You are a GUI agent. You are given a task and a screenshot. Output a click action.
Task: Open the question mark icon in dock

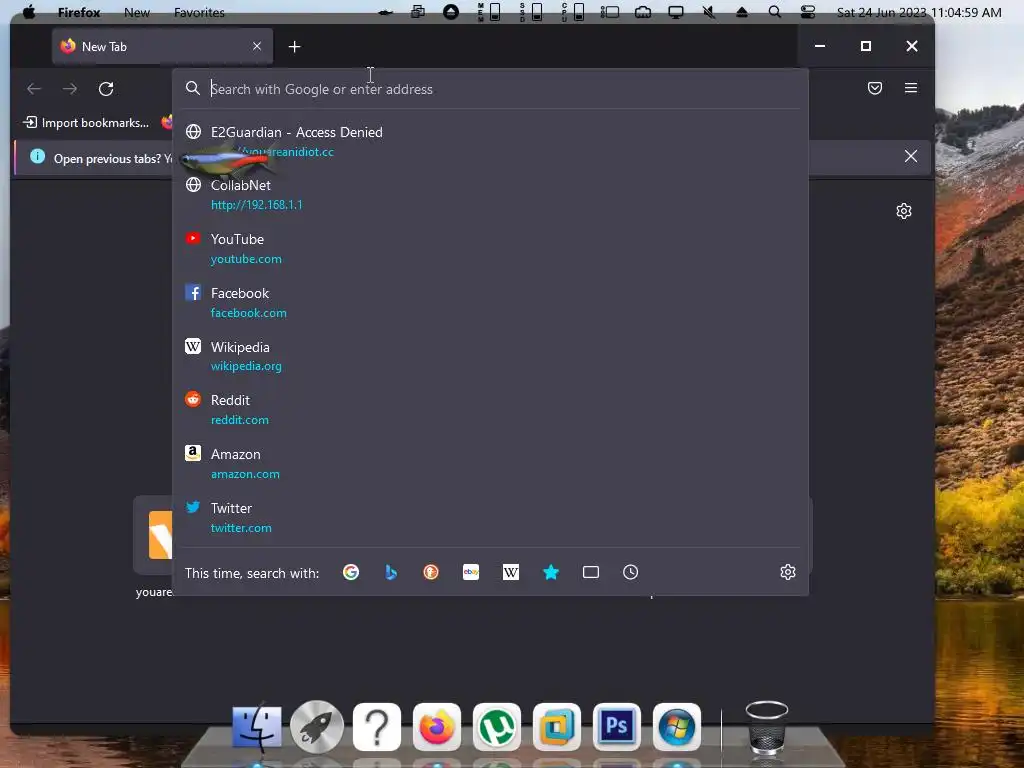point(377,727)
